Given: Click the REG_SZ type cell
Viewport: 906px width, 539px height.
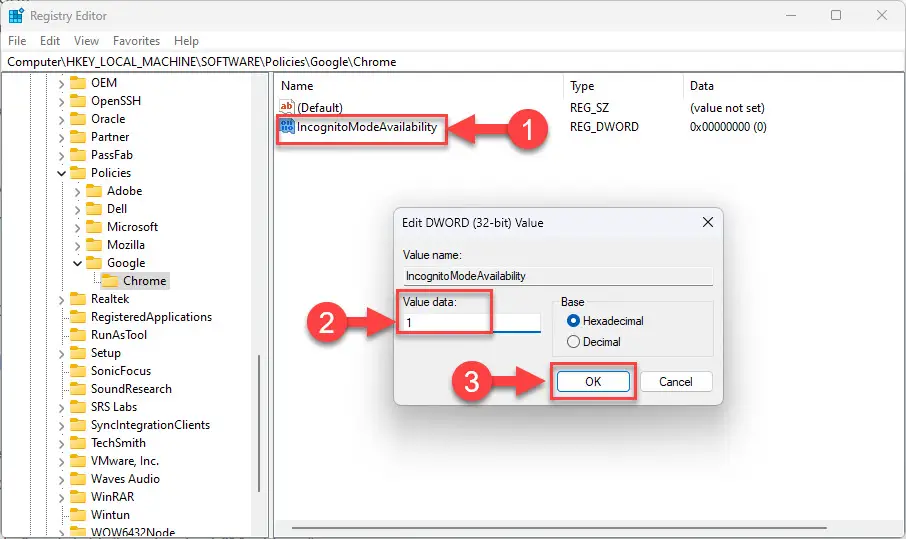Looking at the screenshot, I should click(x=589, y=107).
